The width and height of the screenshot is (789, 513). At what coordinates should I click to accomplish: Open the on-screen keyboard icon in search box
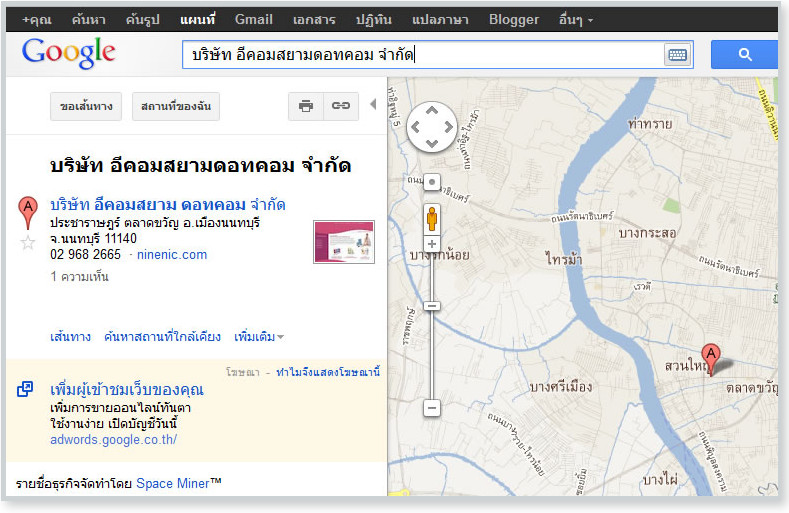click(677, 54)
